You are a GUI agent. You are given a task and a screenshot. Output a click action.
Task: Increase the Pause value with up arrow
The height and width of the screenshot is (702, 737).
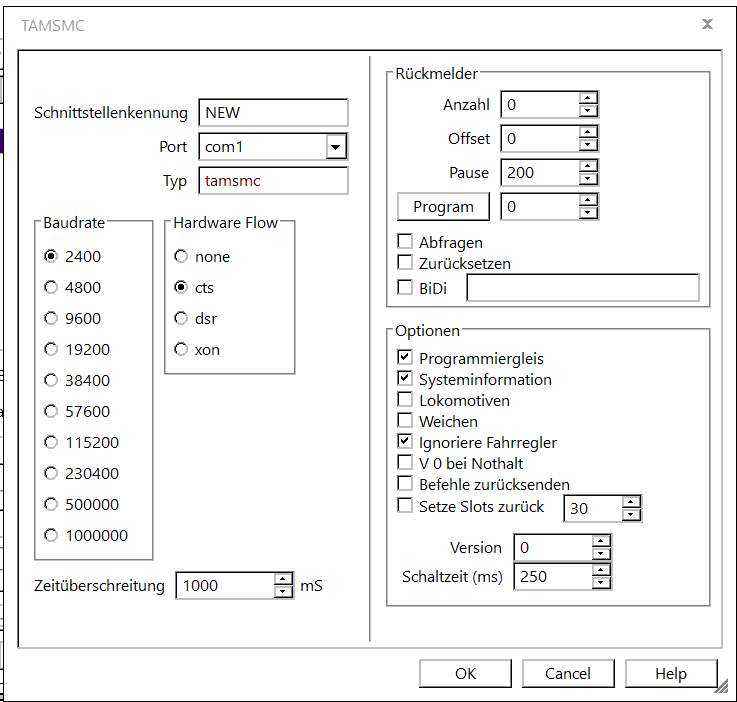pos(588,166)
